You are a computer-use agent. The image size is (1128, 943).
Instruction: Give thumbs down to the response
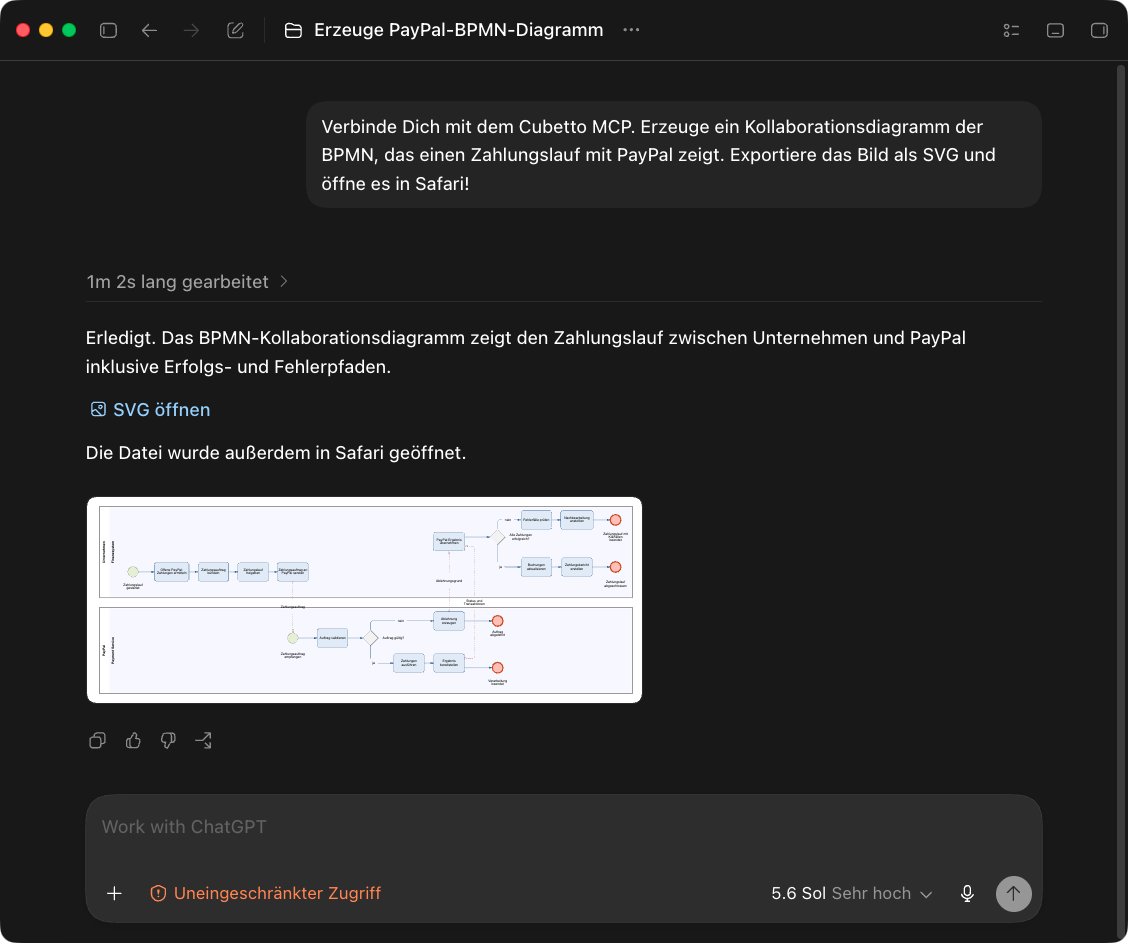[168, 740]
